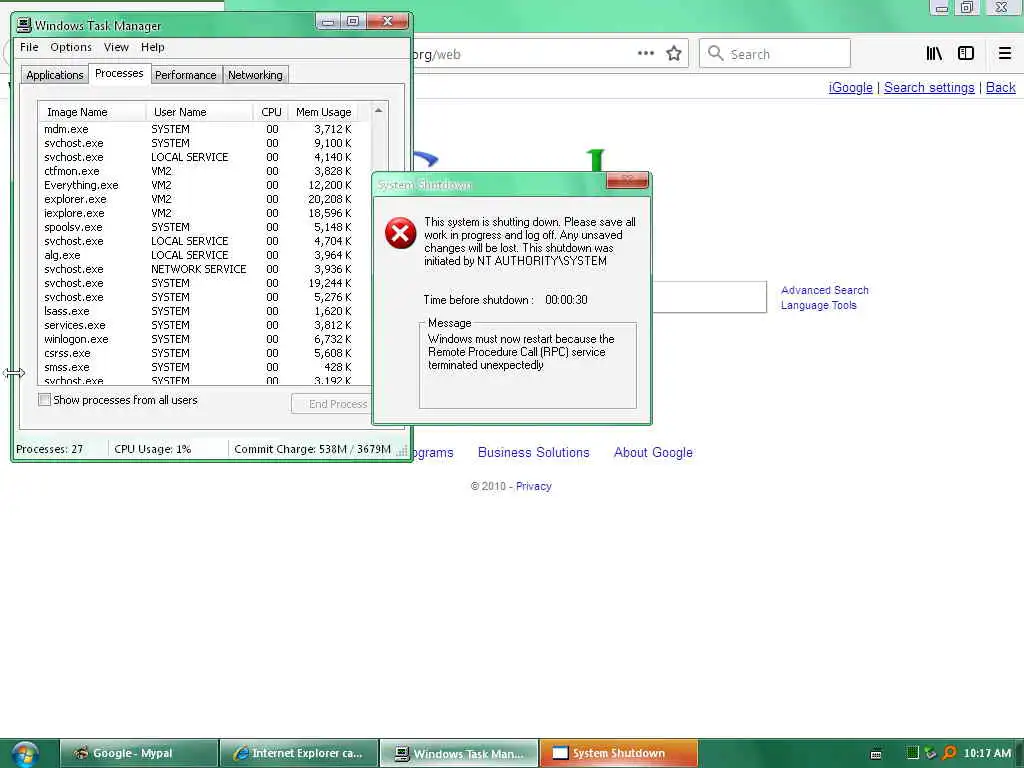1024x768 pixels.
Task: Switch to Windows Task Manager taskbar button
Action: pos(459,753)
